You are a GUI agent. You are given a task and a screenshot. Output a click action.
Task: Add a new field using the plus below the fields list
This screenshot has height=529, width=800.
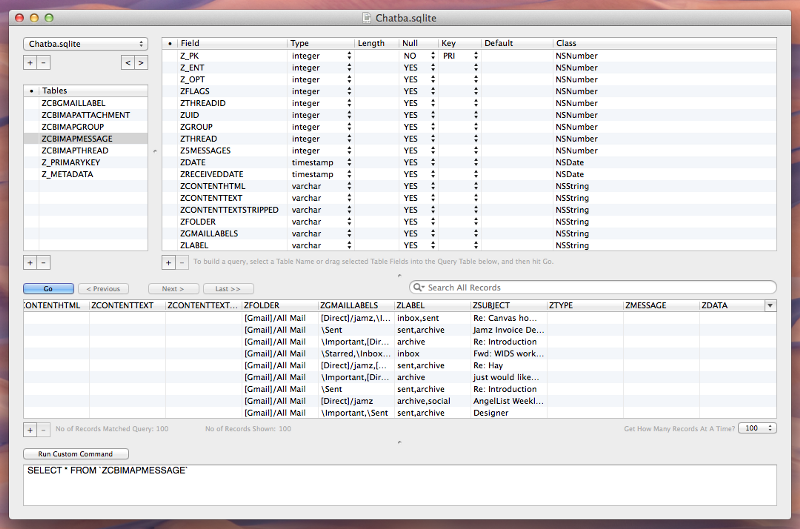168,262
